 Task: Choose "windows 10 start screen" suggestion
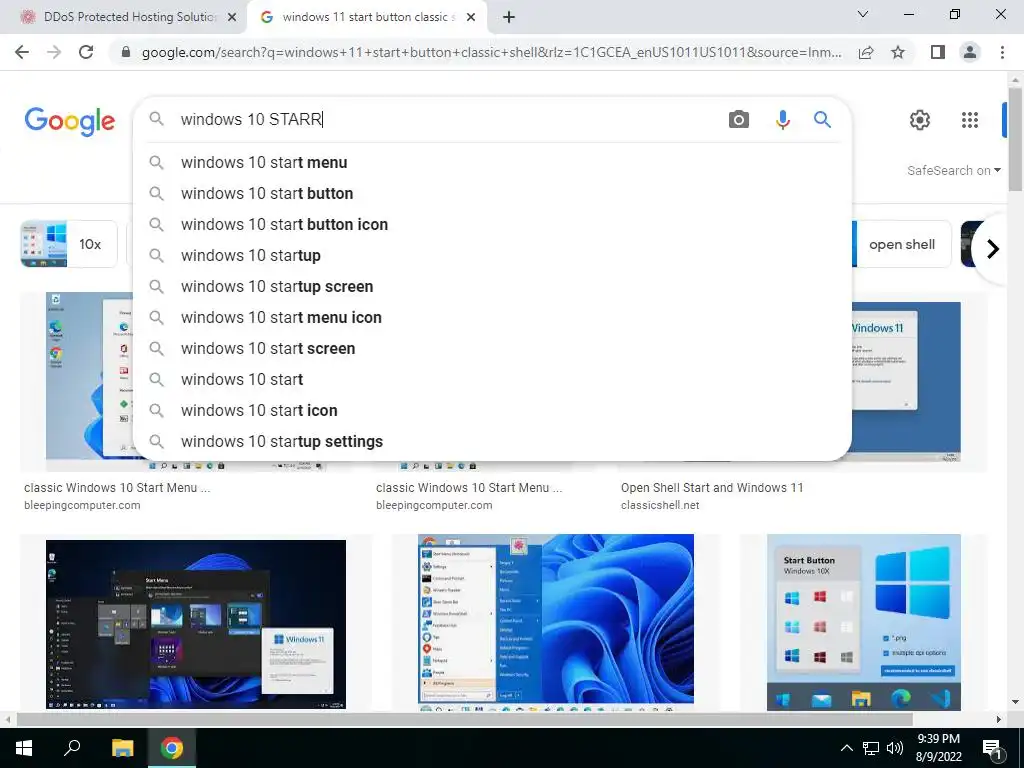pyautogui.click(x=492, y=349)
